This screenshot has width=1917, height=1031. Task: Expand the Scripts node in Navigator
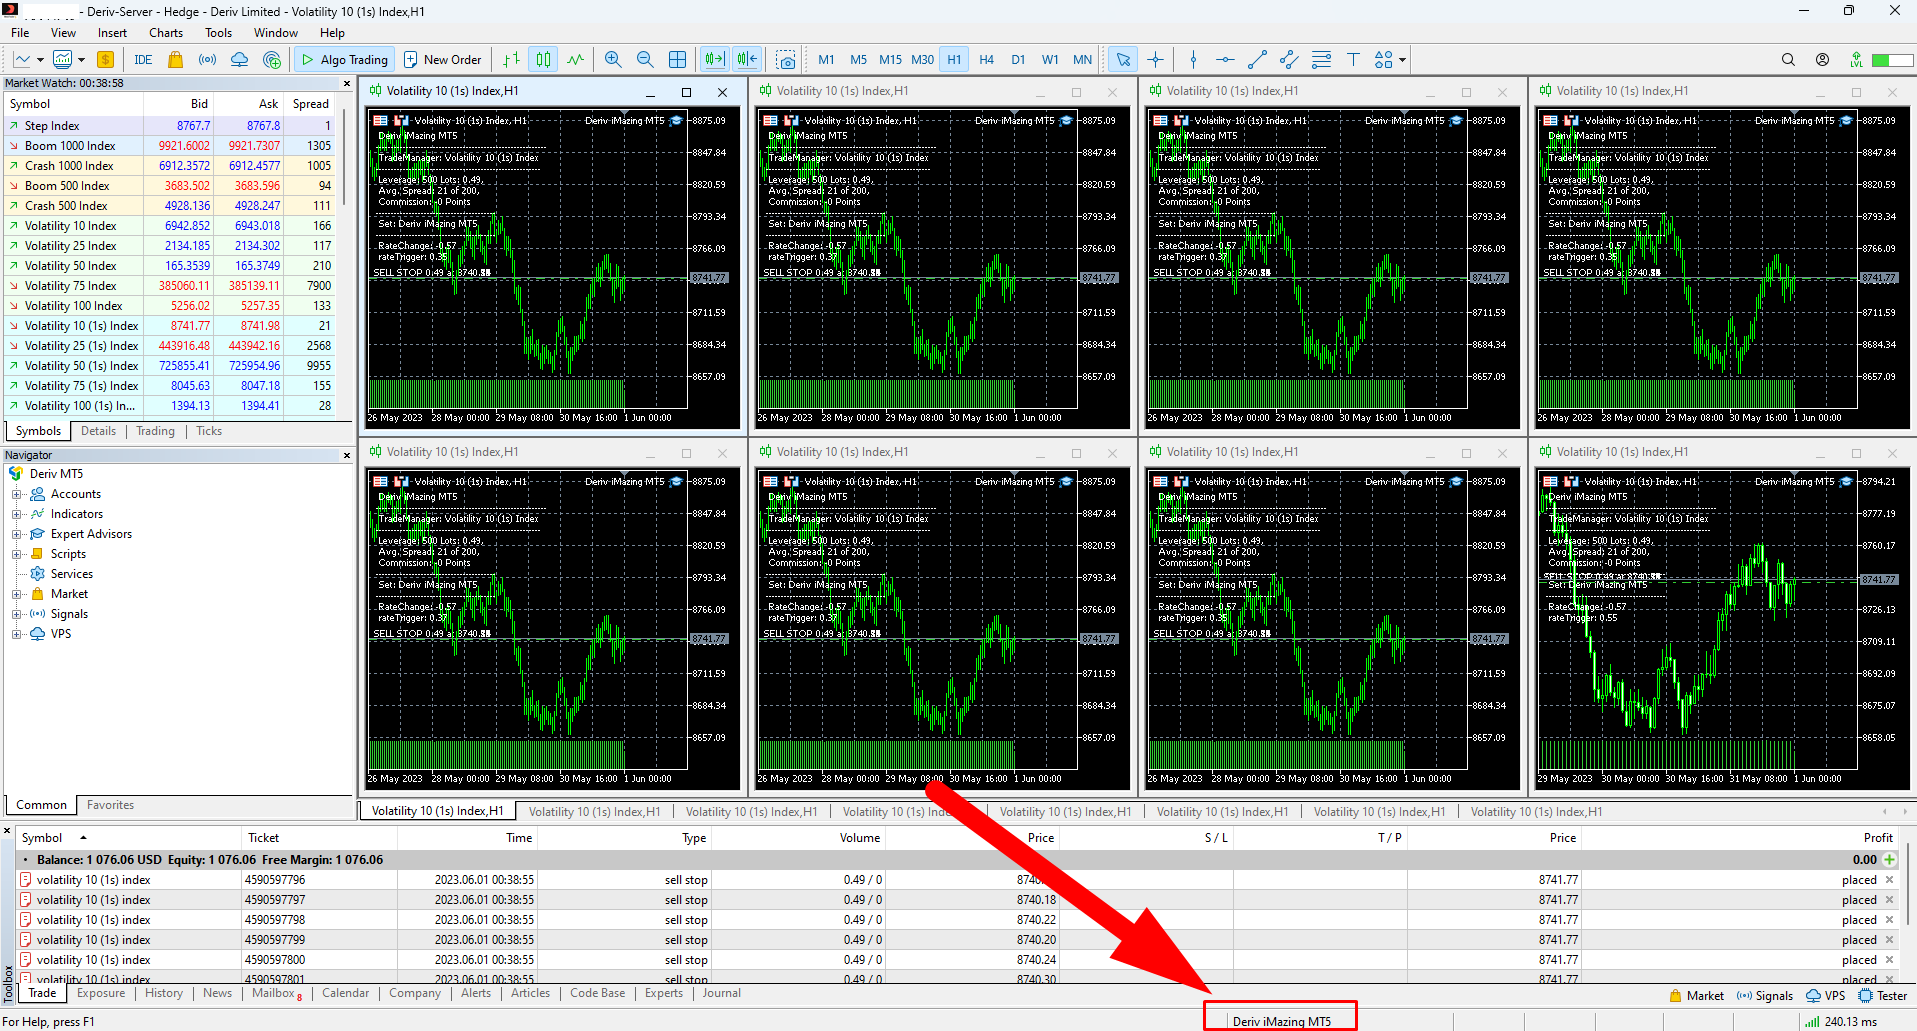pyautogui.click(x=17, y=554)
